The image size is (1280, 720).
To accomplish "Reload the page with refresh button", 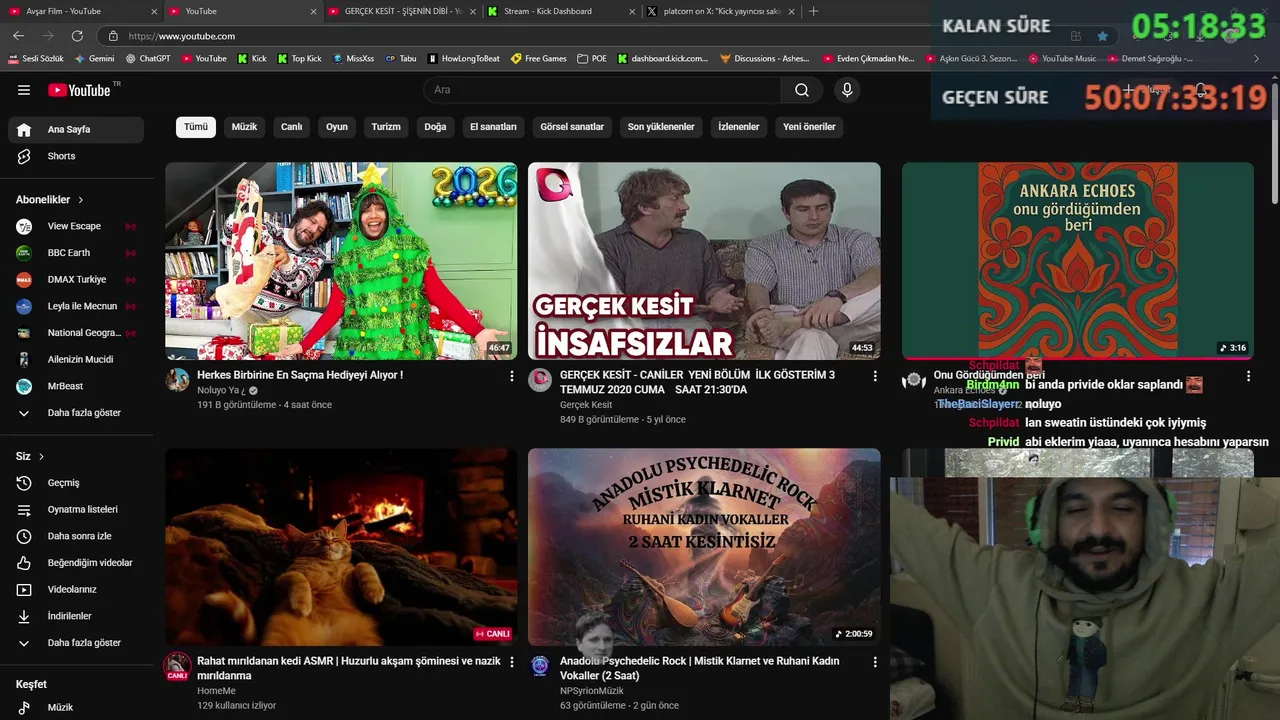I will (77, 36).
